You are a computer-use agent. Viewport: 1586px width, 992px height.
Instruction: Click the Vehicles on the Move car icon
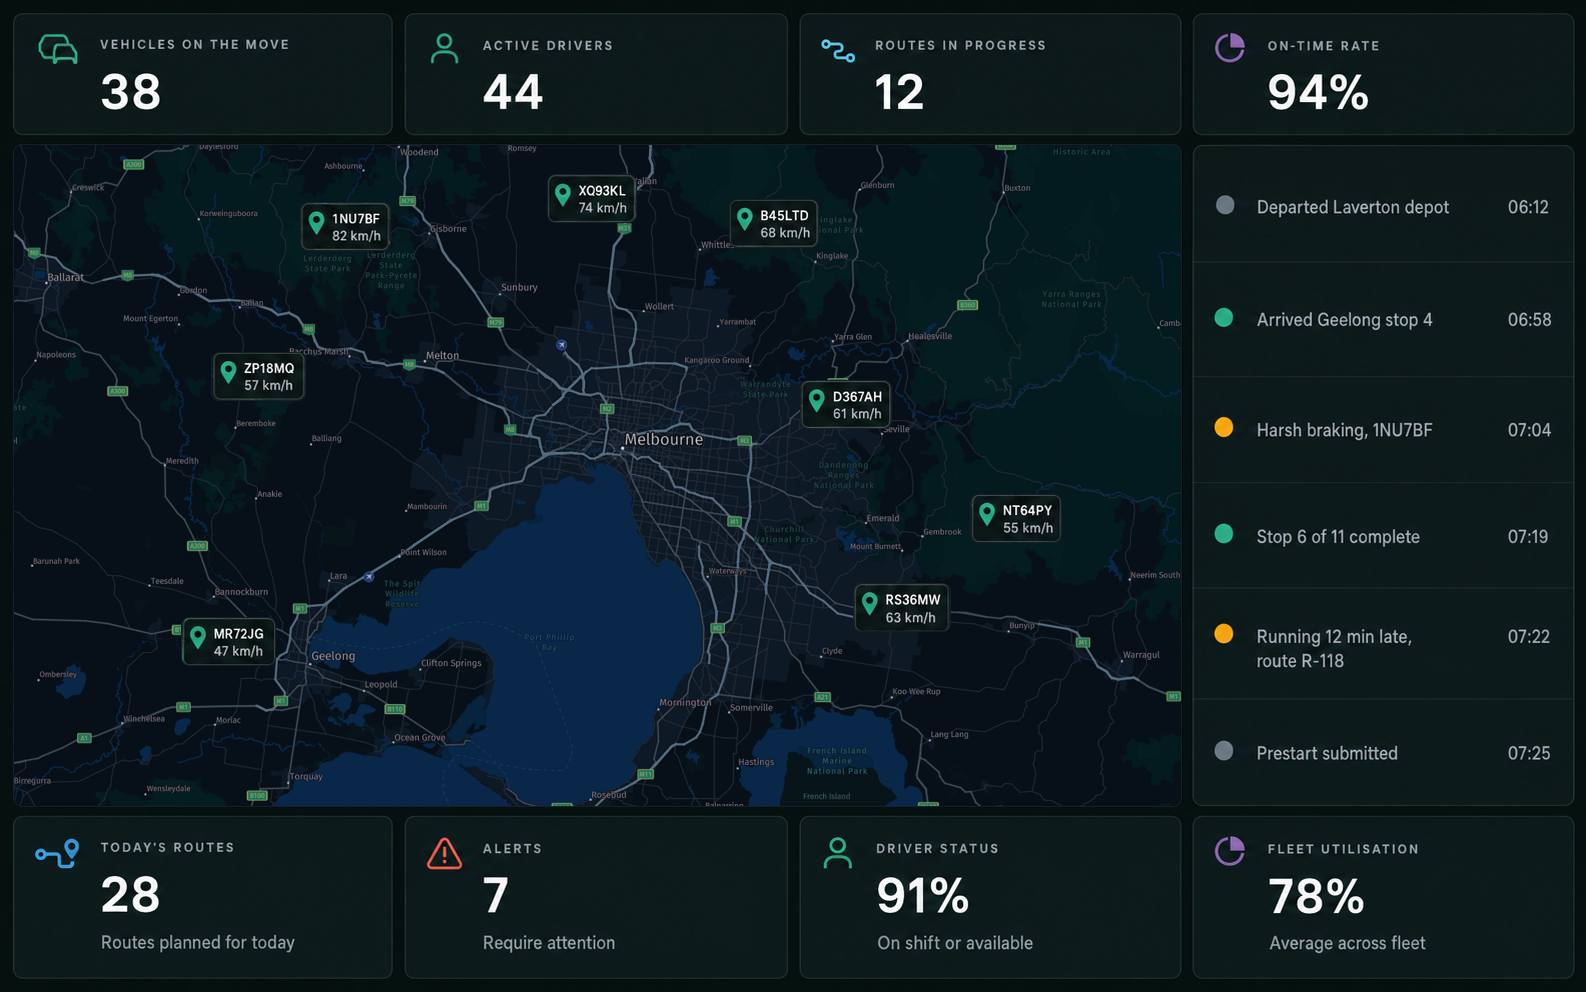58,48
